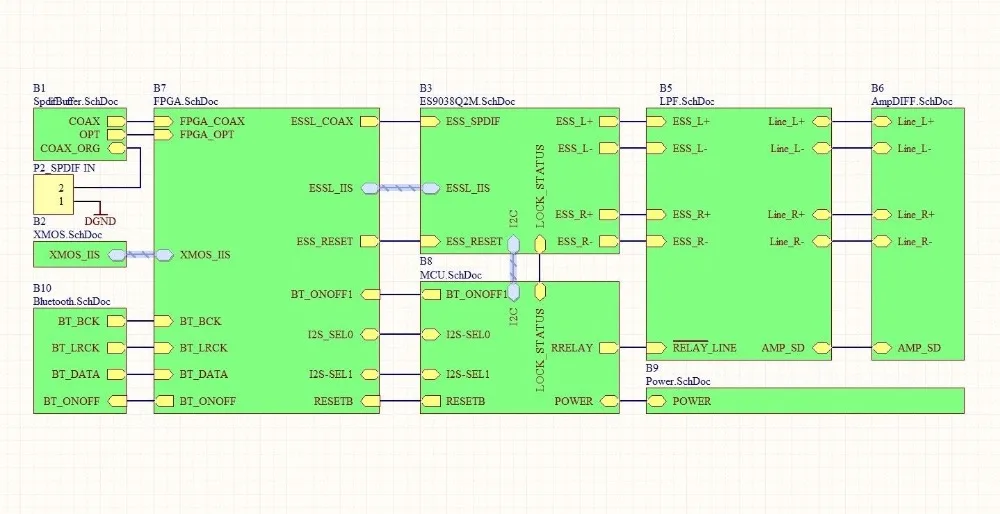Image resolution: width=1000 pixels, height=514 pixels.
Task: Click Line_L- entry on AmpDIFF block
Action: (882, 148)
